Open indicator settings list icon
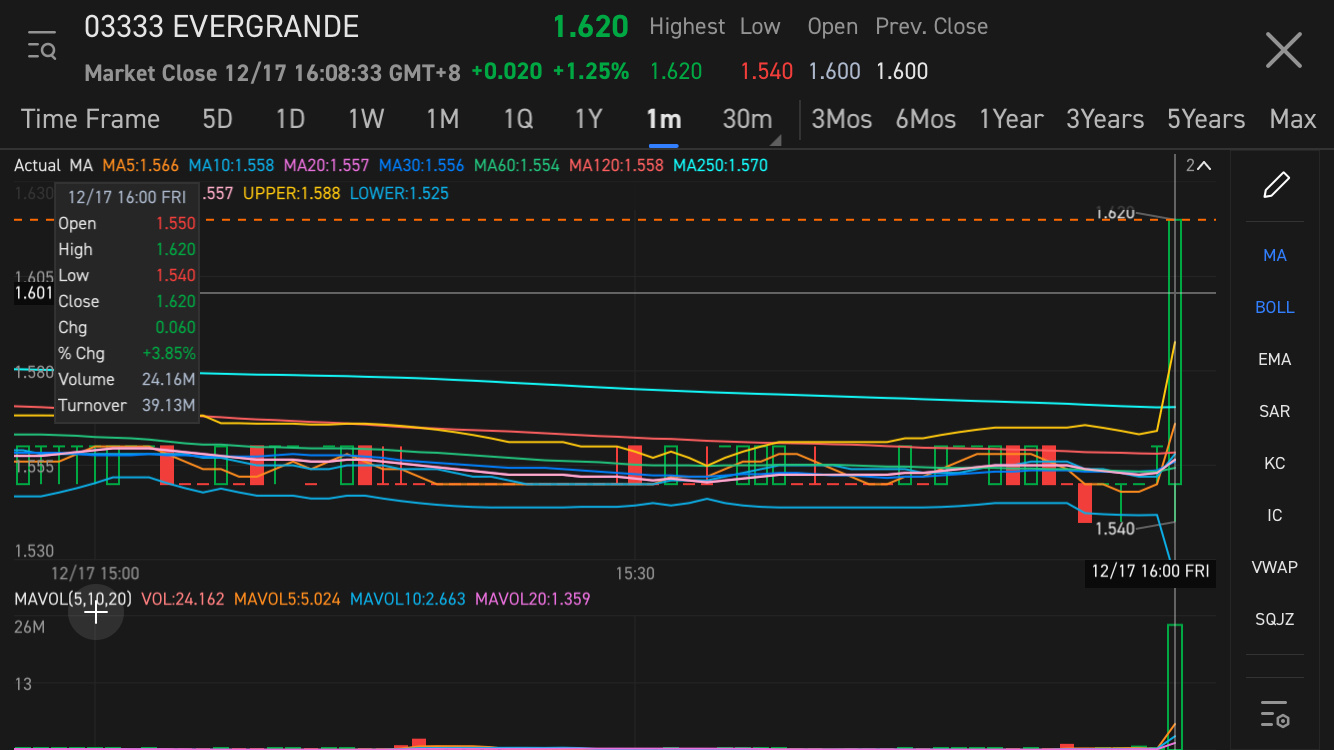This screenshot has height=750, width=1334. click(x=1274, y=714)
